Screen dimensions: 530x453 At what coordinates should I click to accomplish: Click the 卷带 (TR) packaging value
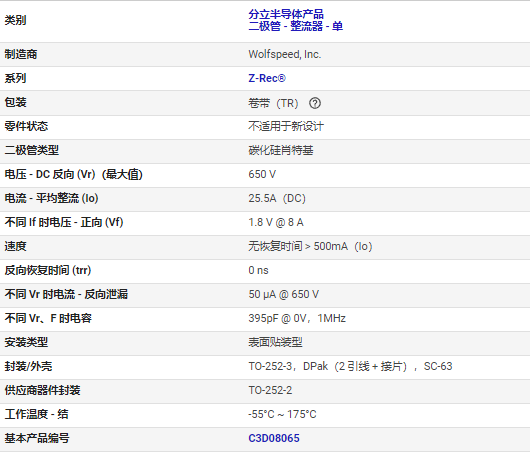tap(273, 103)
